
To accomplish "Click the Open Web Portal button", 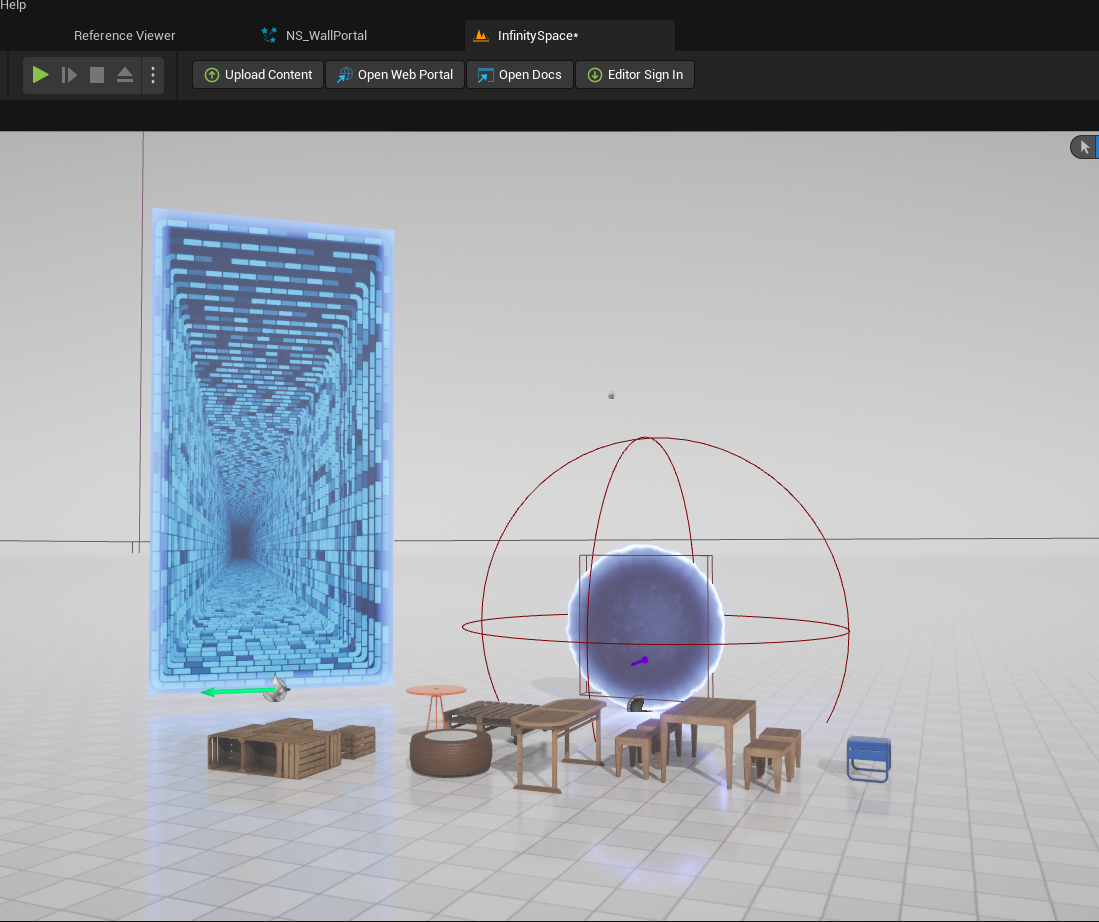I will coord(395,75).
